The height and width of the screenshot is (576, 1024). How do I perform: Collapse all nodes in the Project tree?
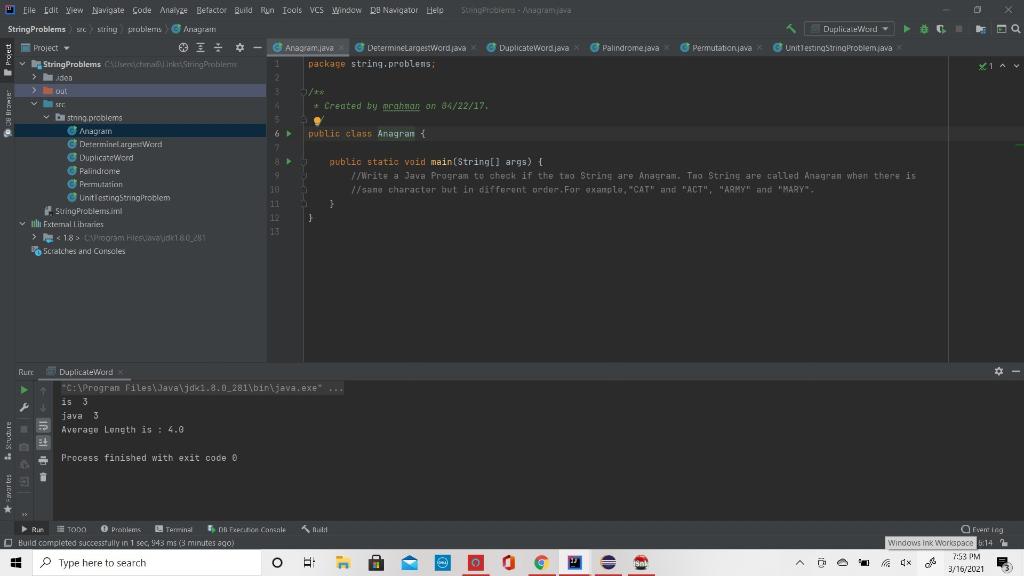[x=217, y=47]
